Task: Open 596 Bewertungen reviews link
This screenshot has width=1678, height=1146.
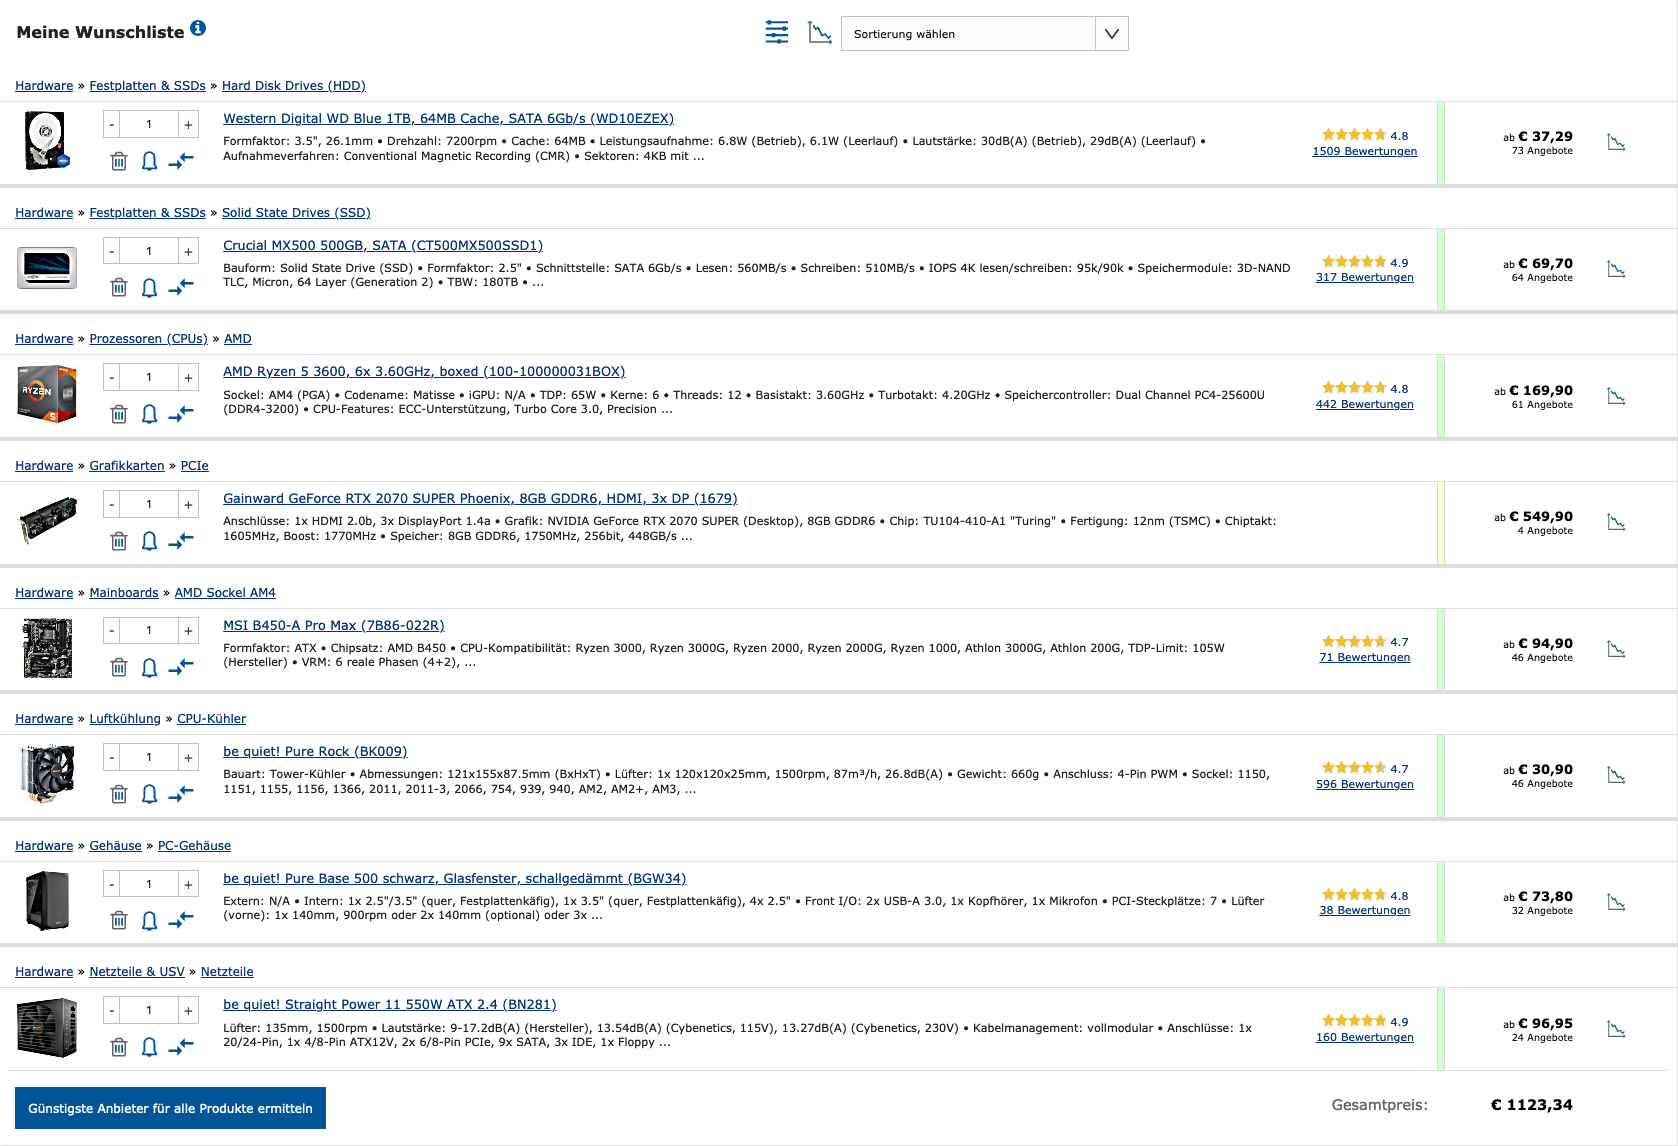Action: coord(1365,784)
